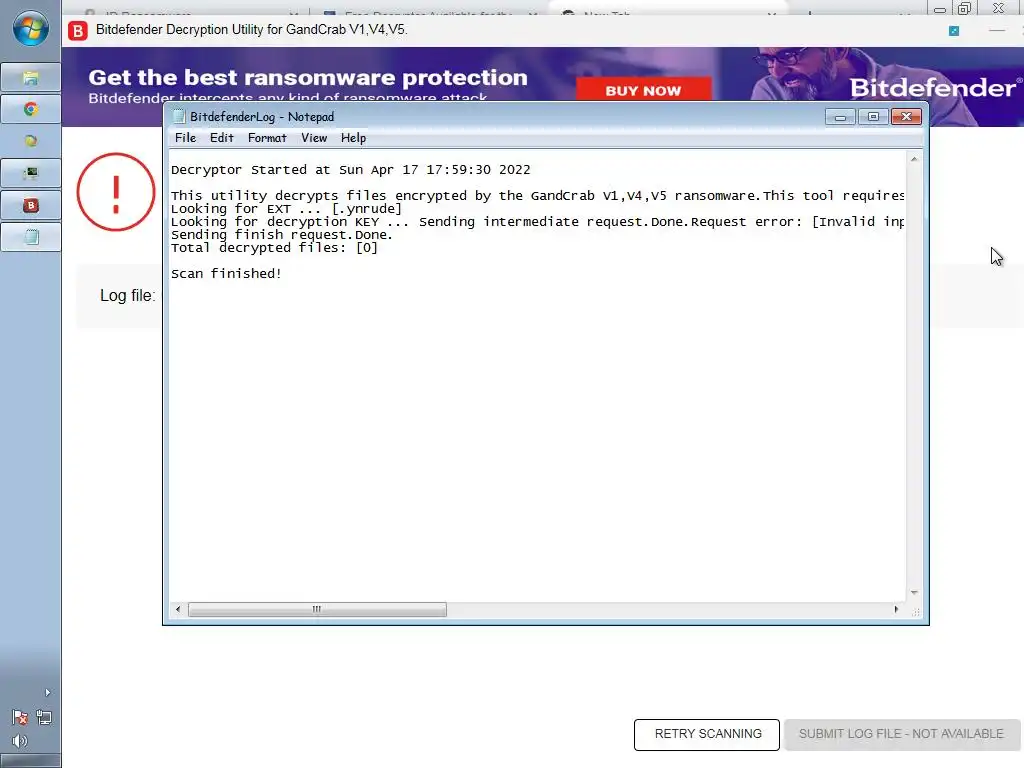
Task: Open the Notepad View menu
Action: [314, 138]
